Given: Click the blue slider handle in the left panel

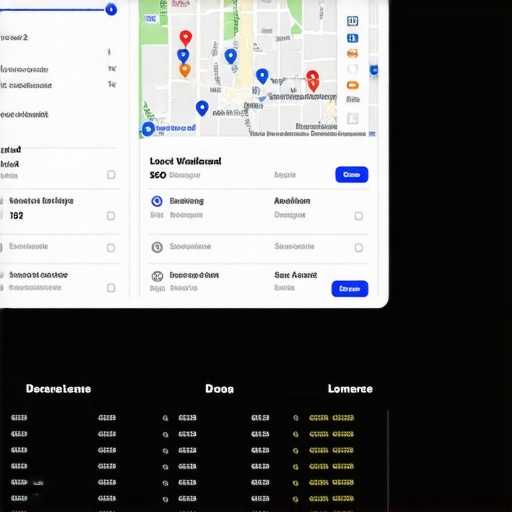Looking at the screenshot, I should tap(111, 9).
